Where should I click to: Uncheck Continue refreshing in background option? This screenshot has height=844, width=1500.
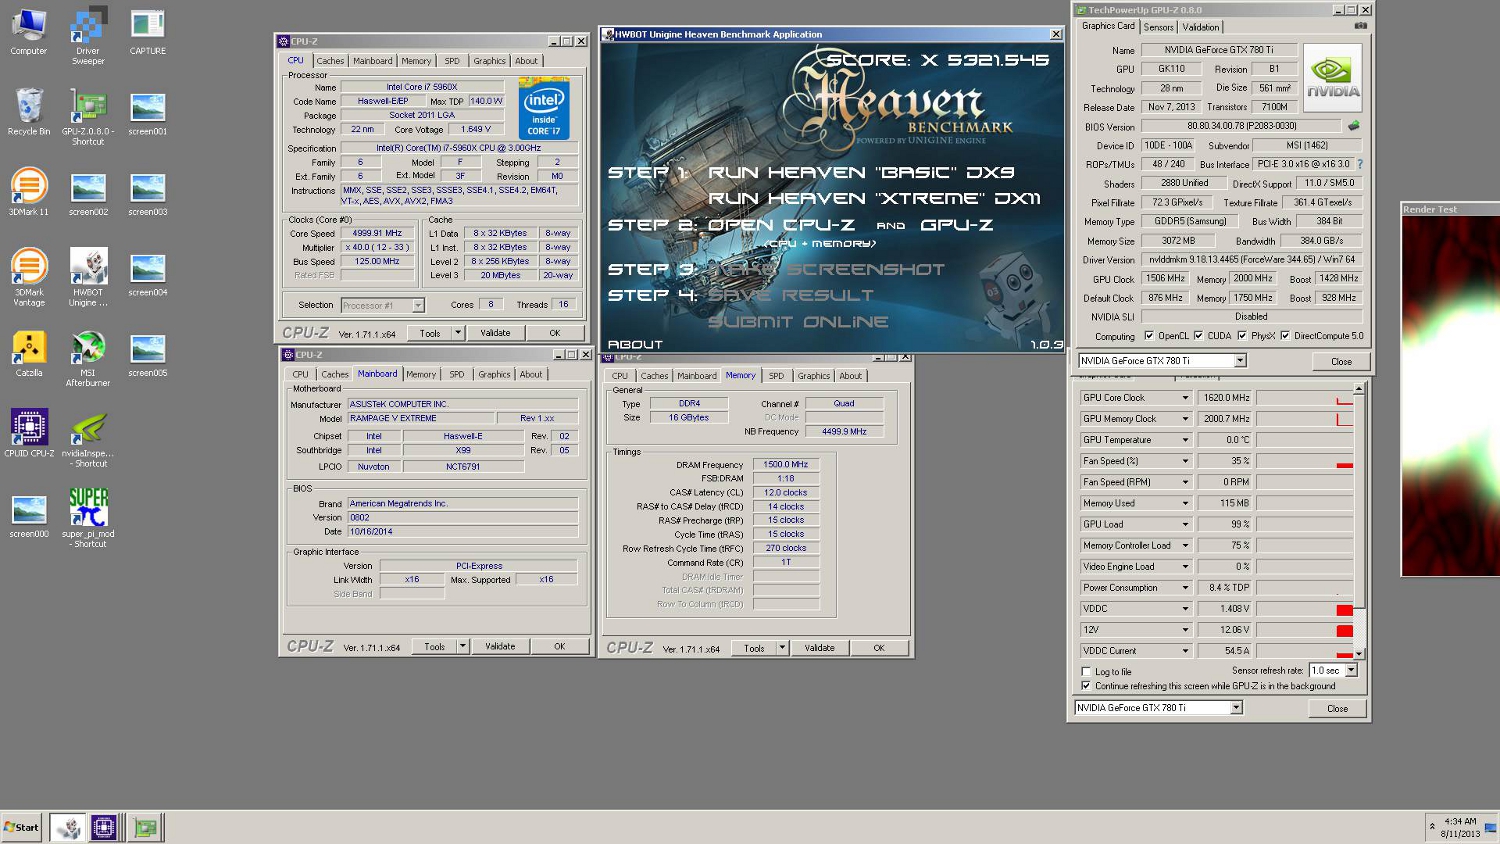[x=1086, y=686]
